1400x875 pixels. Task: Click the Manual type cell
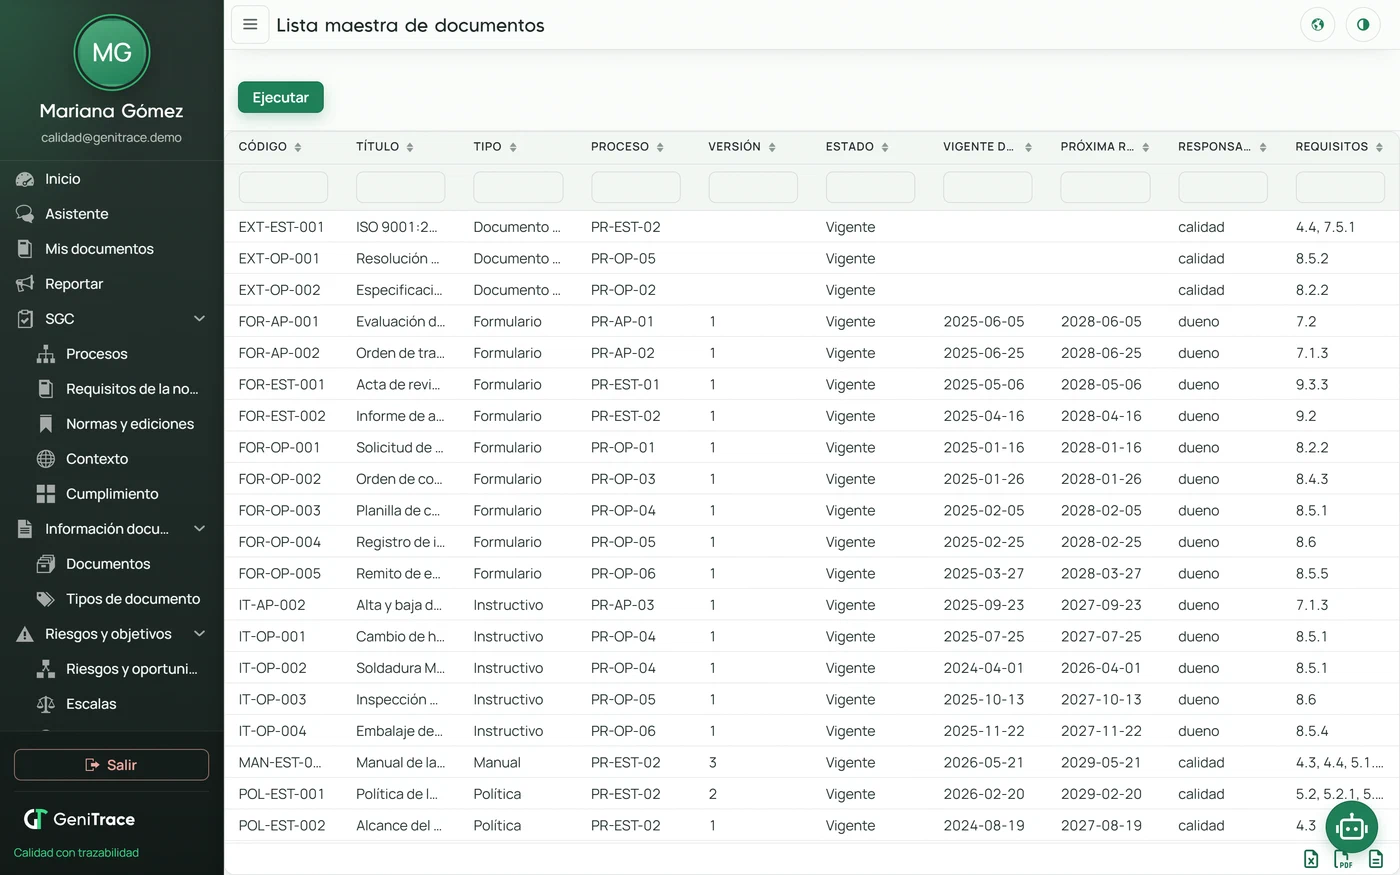pos(497,762)
